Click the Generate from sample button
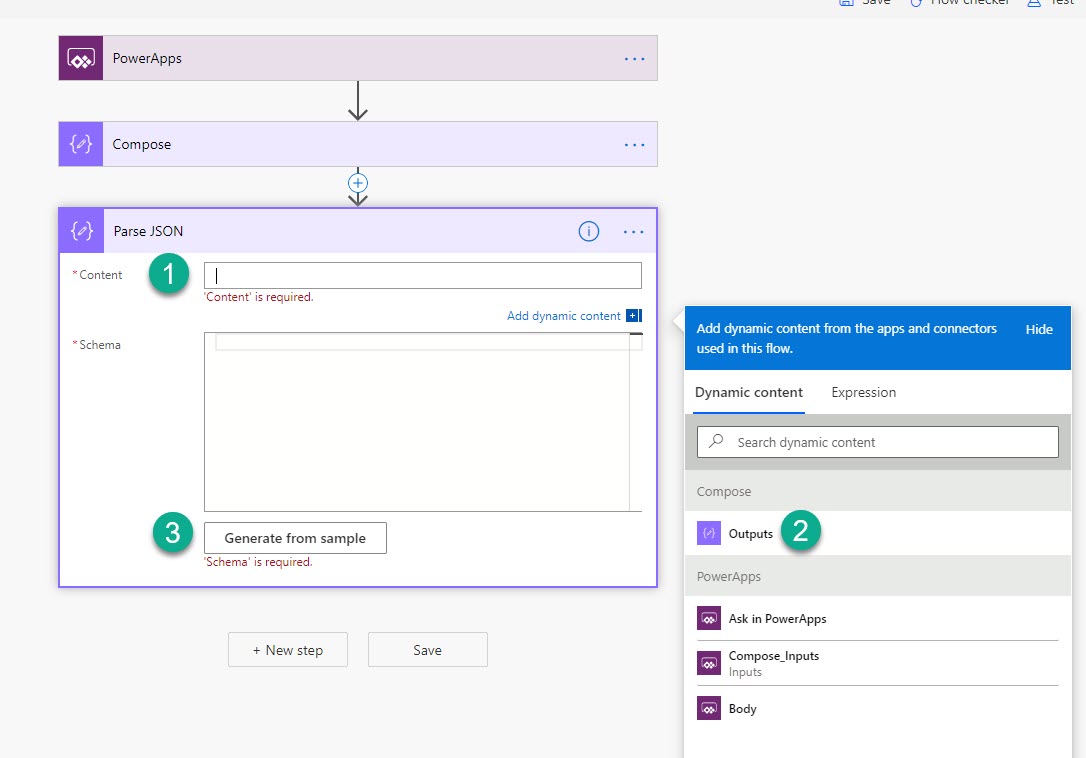 [x=295, y=538]
